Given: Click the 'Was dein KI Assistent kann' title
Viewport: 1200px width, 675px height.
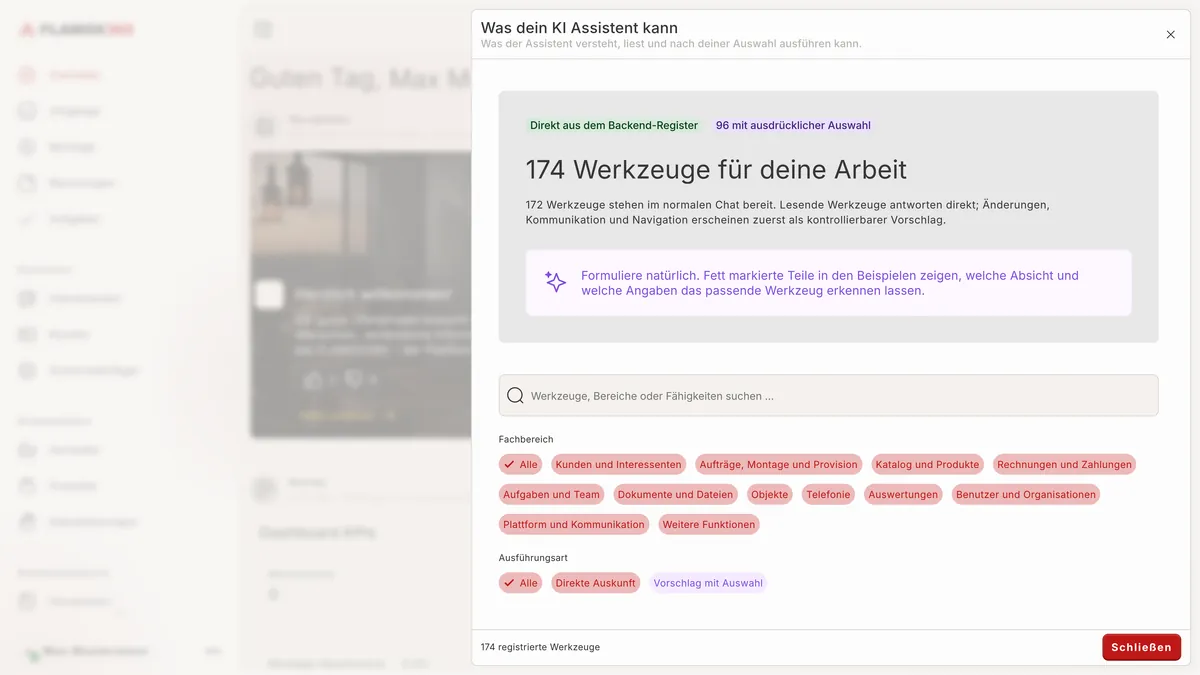Looking at the screenshot, I should tap(579, 28).
